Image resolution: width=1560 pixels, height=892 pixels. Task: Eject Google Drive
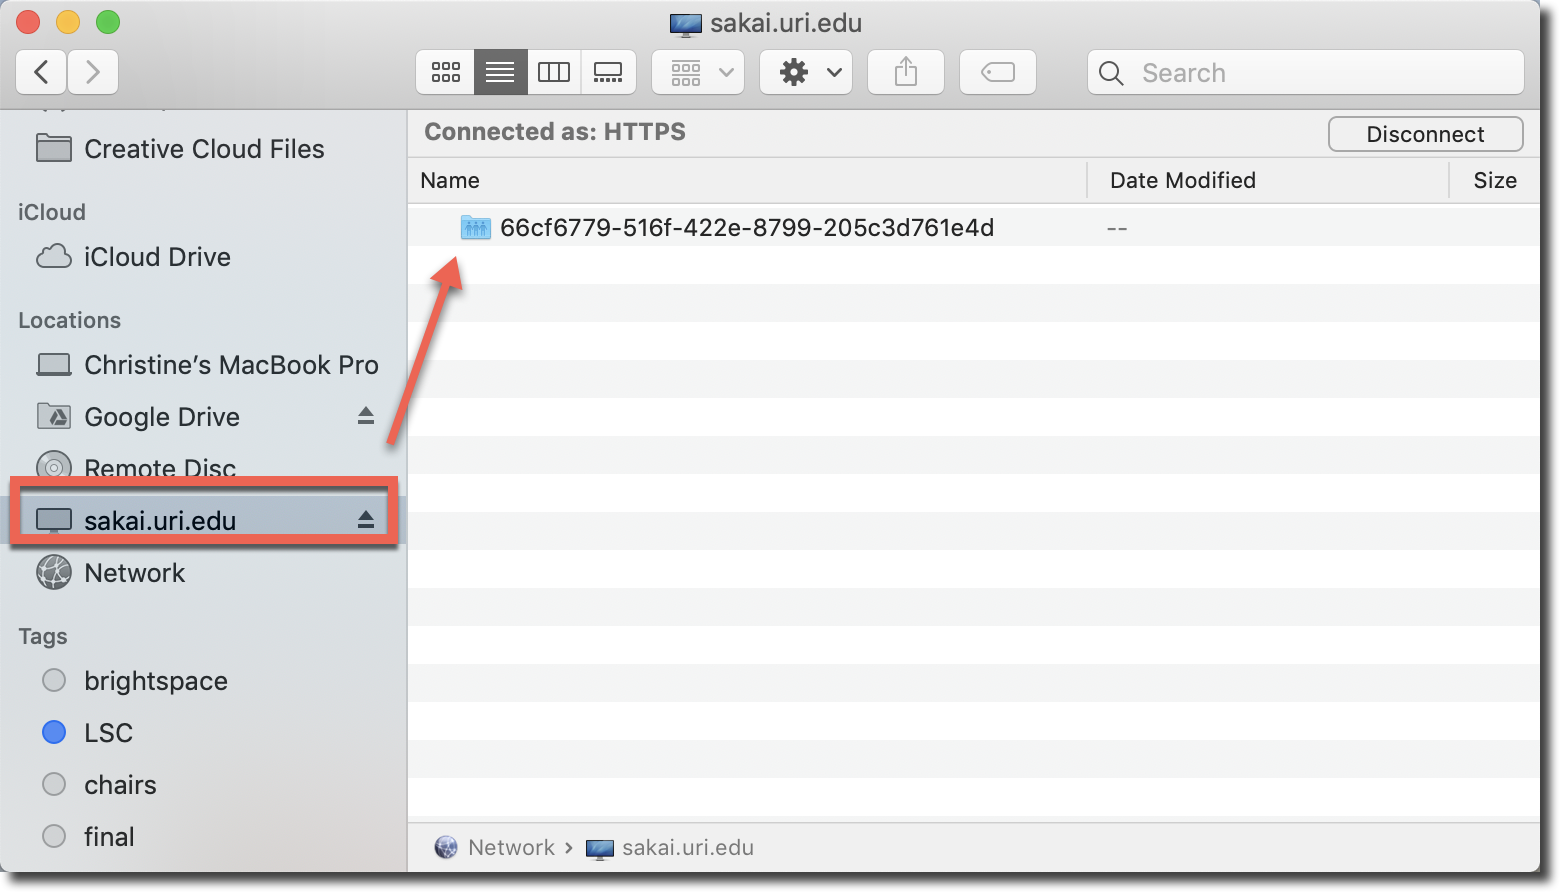366,416
